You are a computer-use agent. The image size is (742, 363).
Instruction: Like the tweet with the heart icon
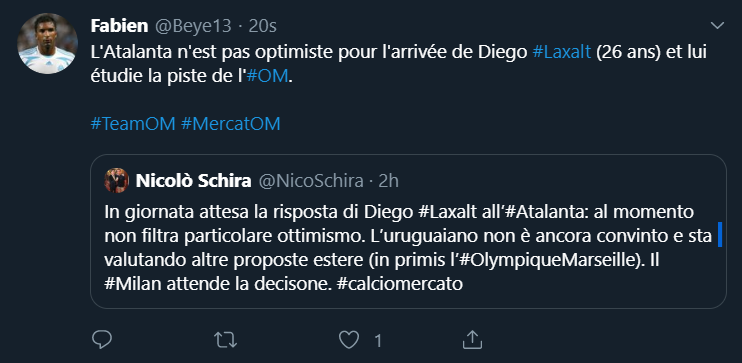coord(349,340)
